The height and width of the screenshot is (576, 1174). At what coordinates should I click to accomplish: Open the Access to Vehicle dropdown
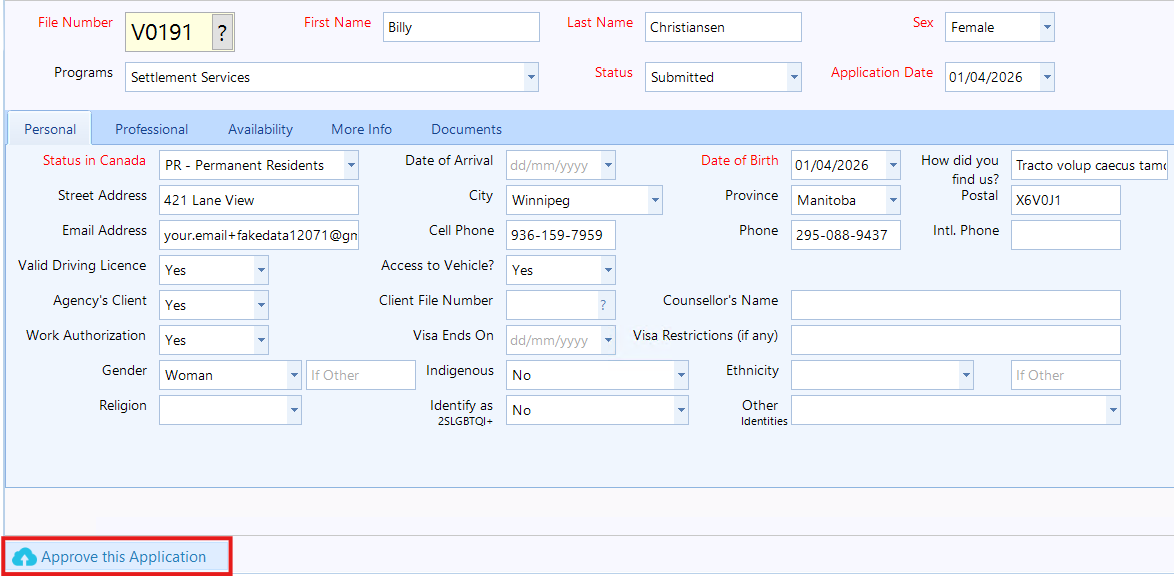click(608, 270)
